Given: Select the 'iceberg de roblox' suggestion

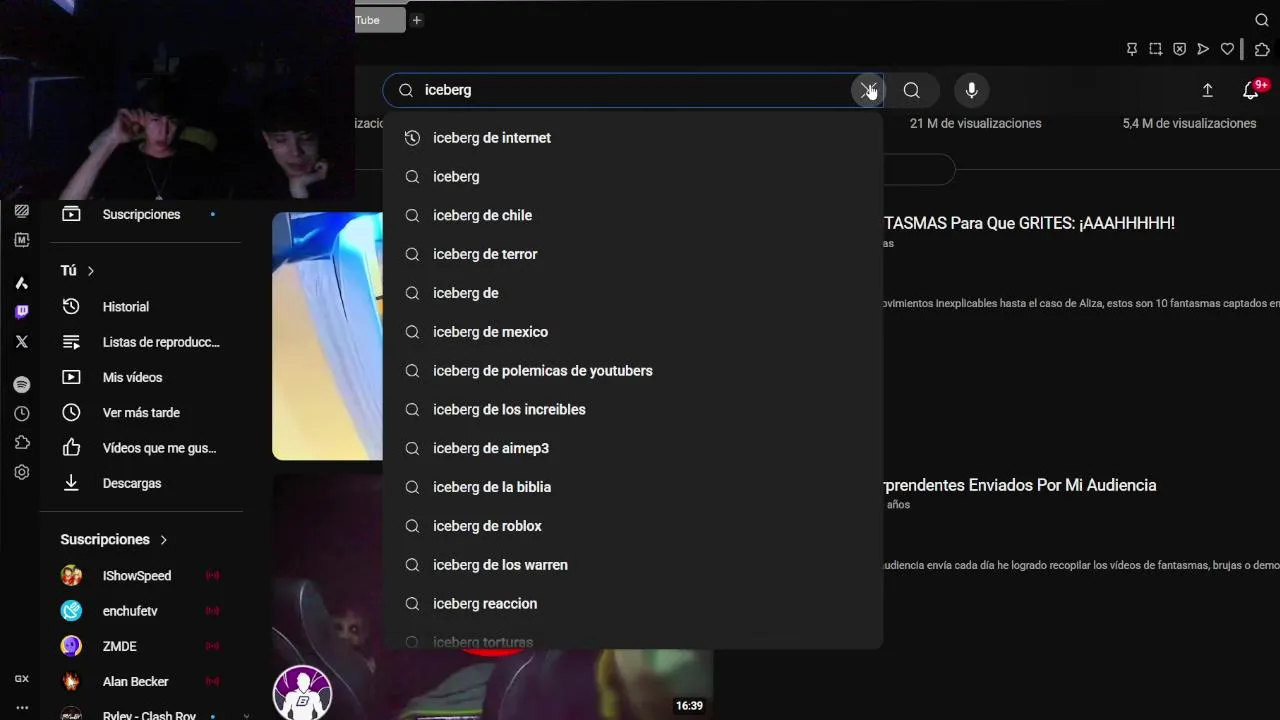Looking at the screenshot, I should coord(632,526).
